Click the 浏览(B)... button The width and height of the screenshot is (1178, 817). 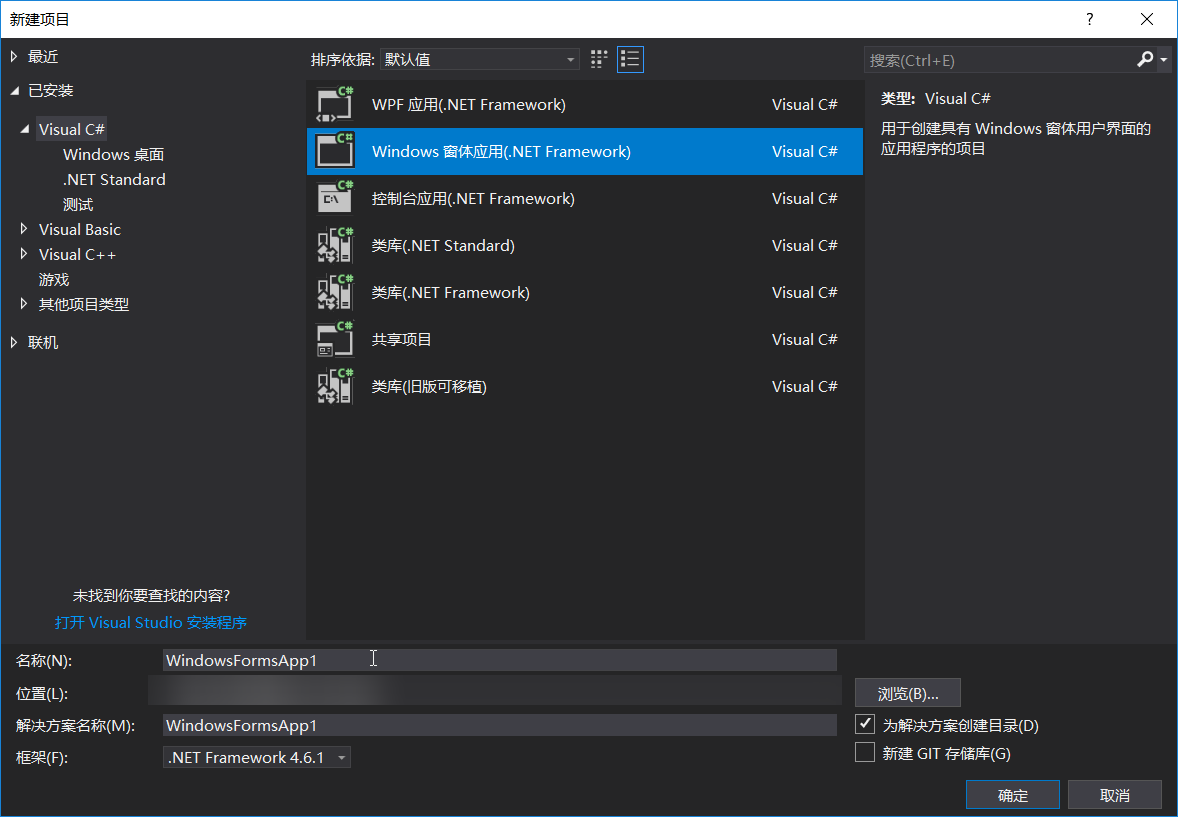click(x=908, y=693)
